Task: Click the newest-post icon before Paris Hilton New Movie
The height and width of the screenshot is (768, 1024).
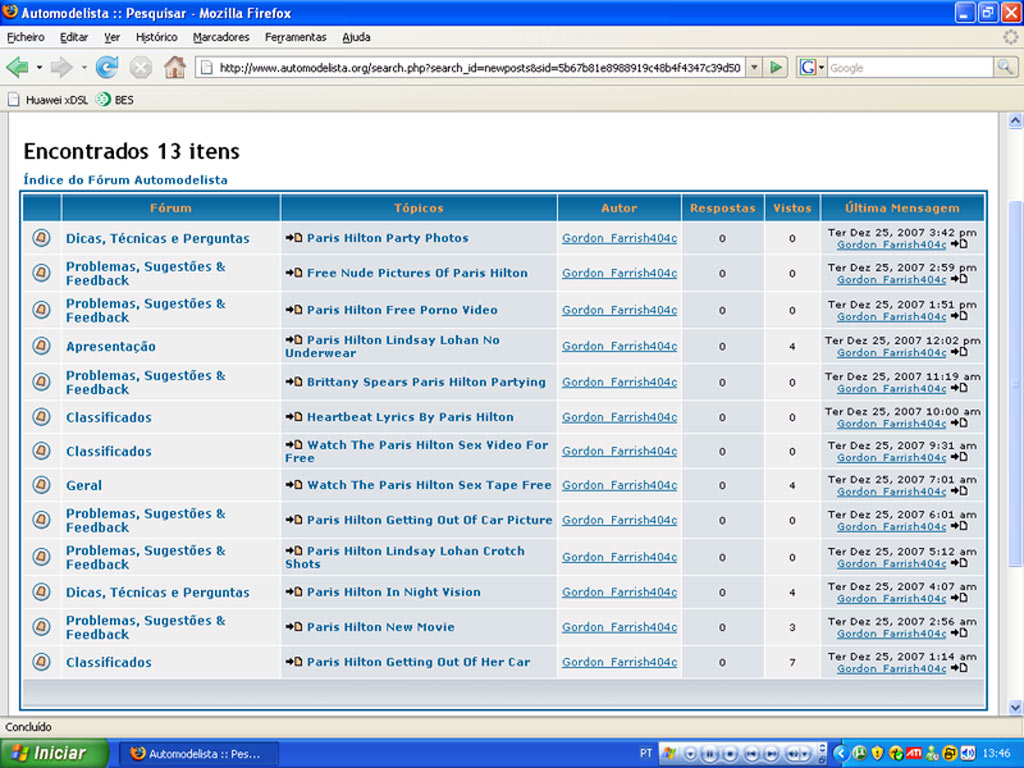Action: click(294, 626)
